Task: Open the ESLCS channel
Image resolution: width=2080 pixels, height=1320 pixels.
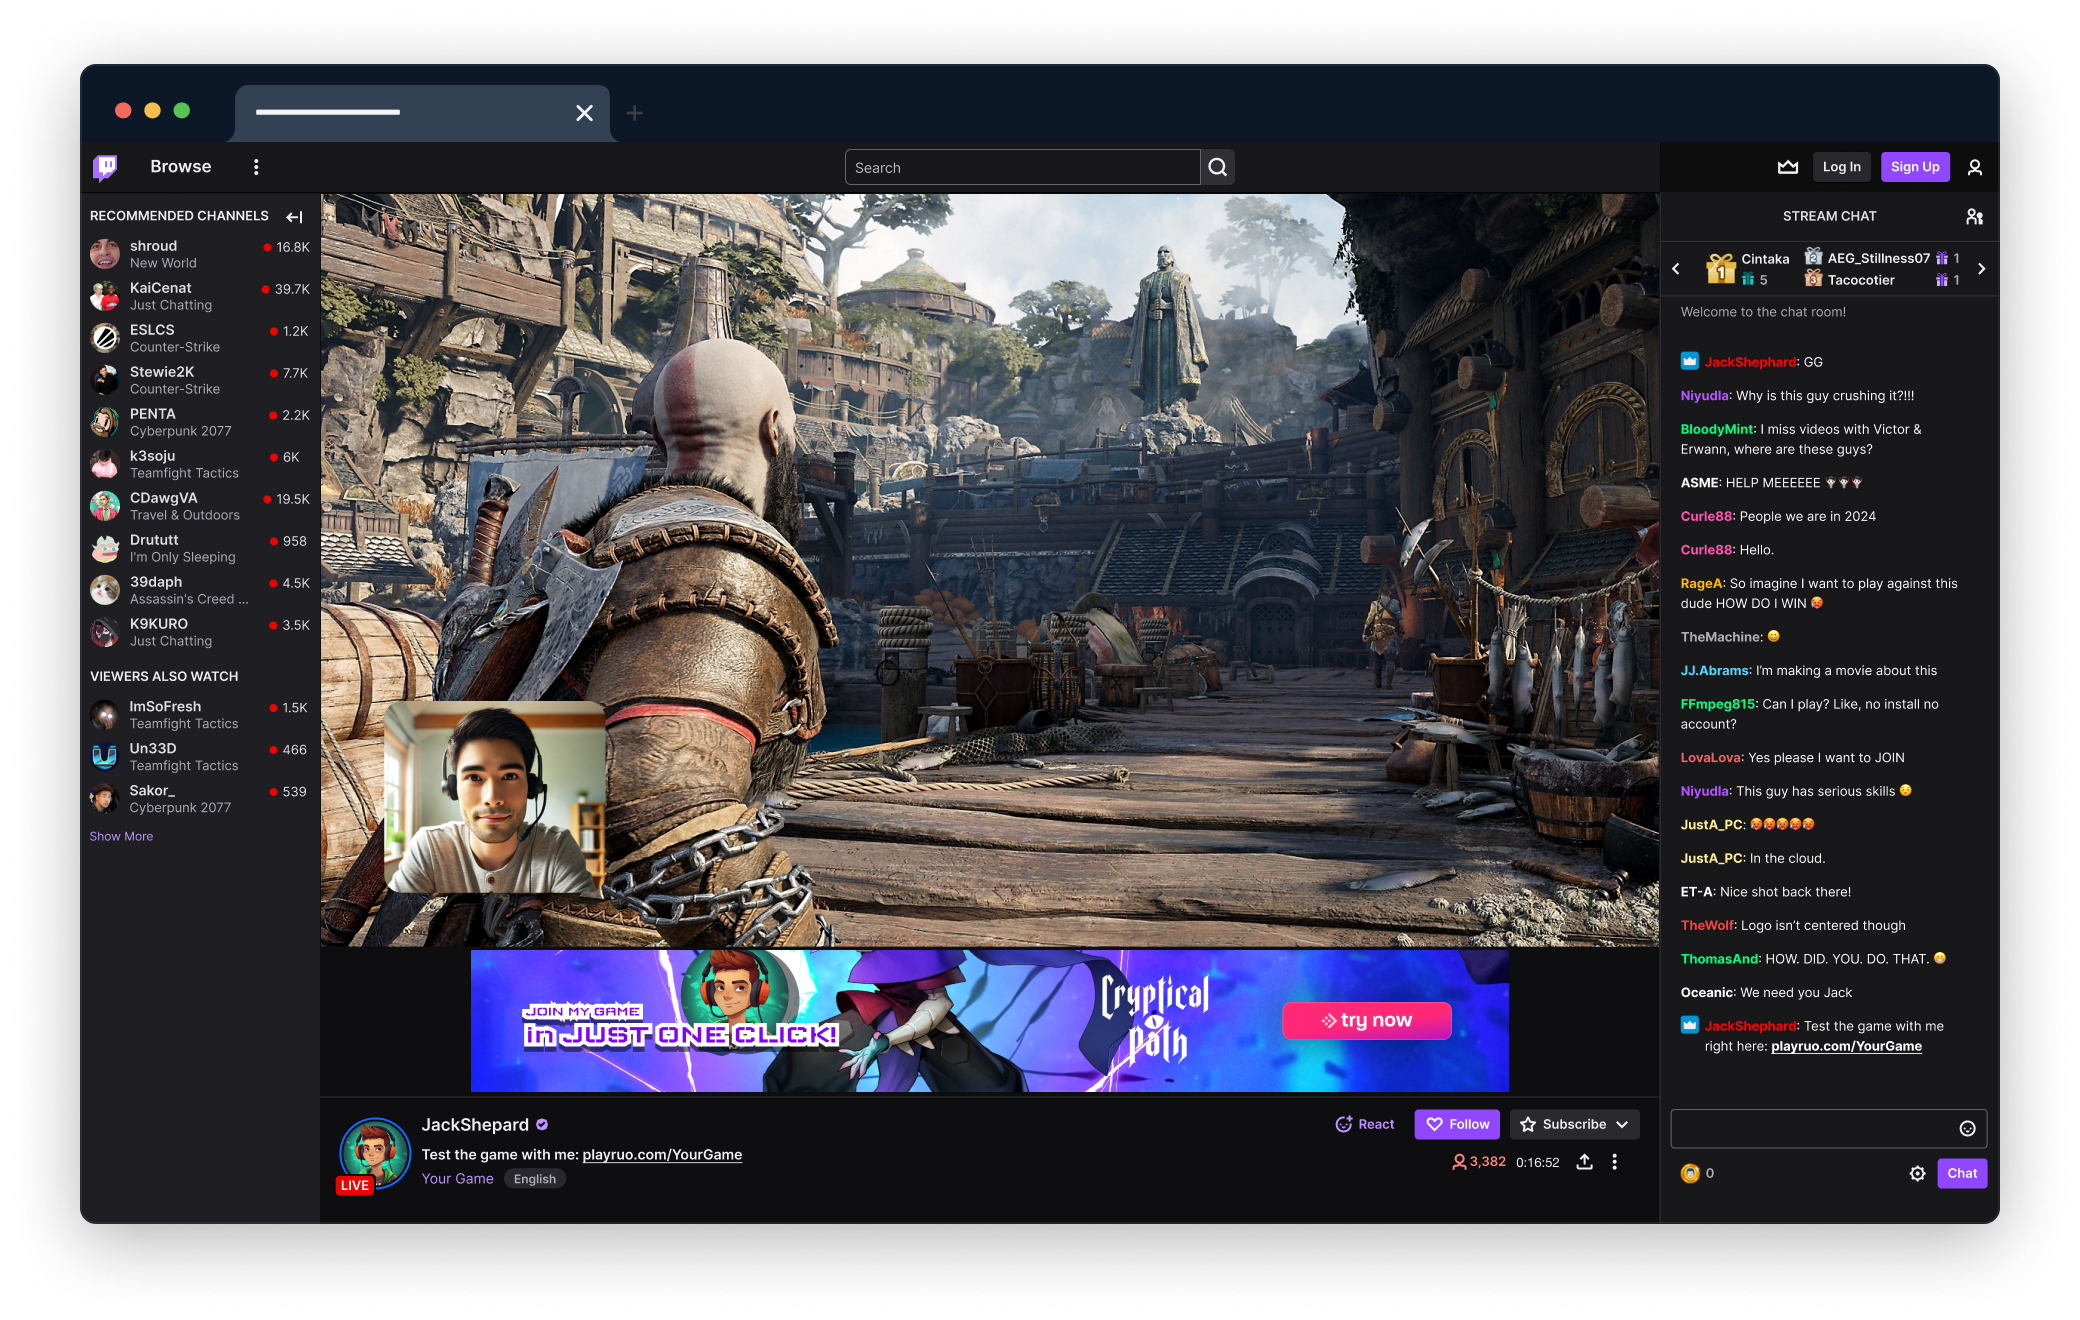Action: point(200,338)
